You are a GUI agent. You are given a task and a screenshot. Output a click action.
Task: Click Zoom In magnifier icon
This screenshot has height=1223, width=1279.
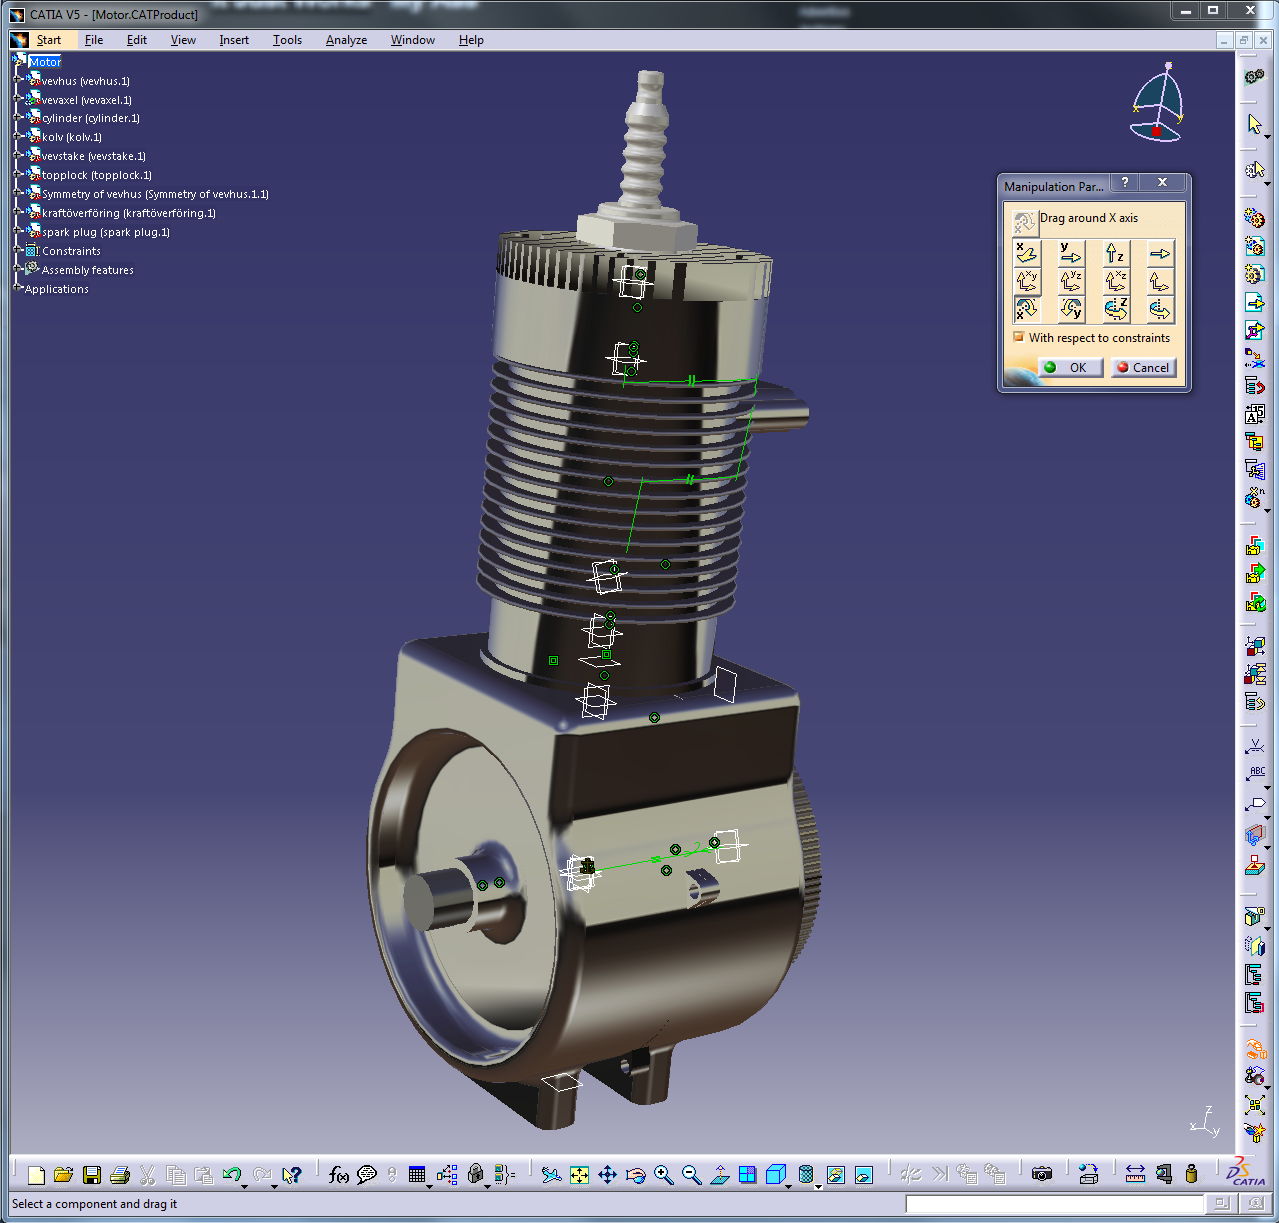point(663,1175)
